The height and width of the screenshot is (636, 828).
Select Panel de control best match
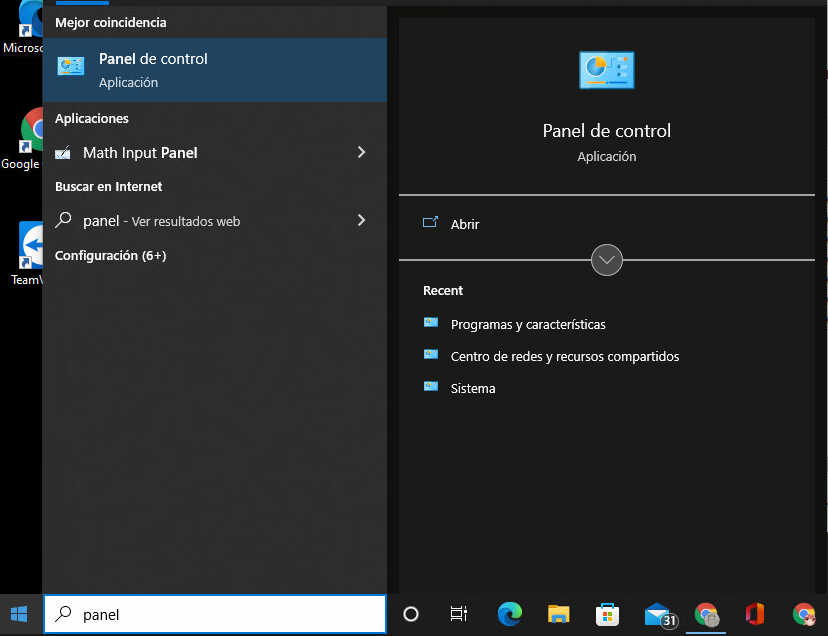214,70
